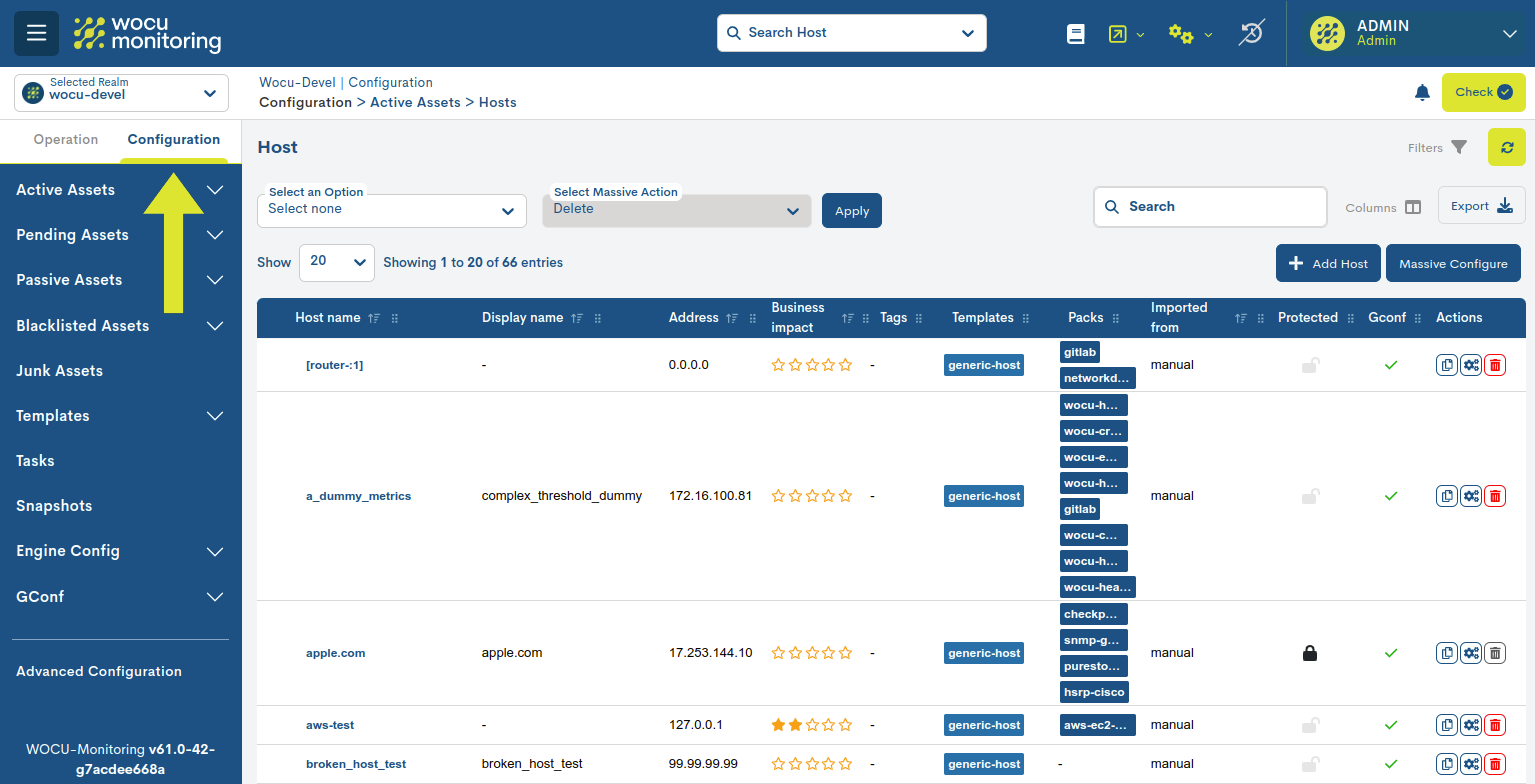1535x784 pixels.
Task: Toggle the protection padlock for a_dummy_metrics
Action: coord(1310,495)
